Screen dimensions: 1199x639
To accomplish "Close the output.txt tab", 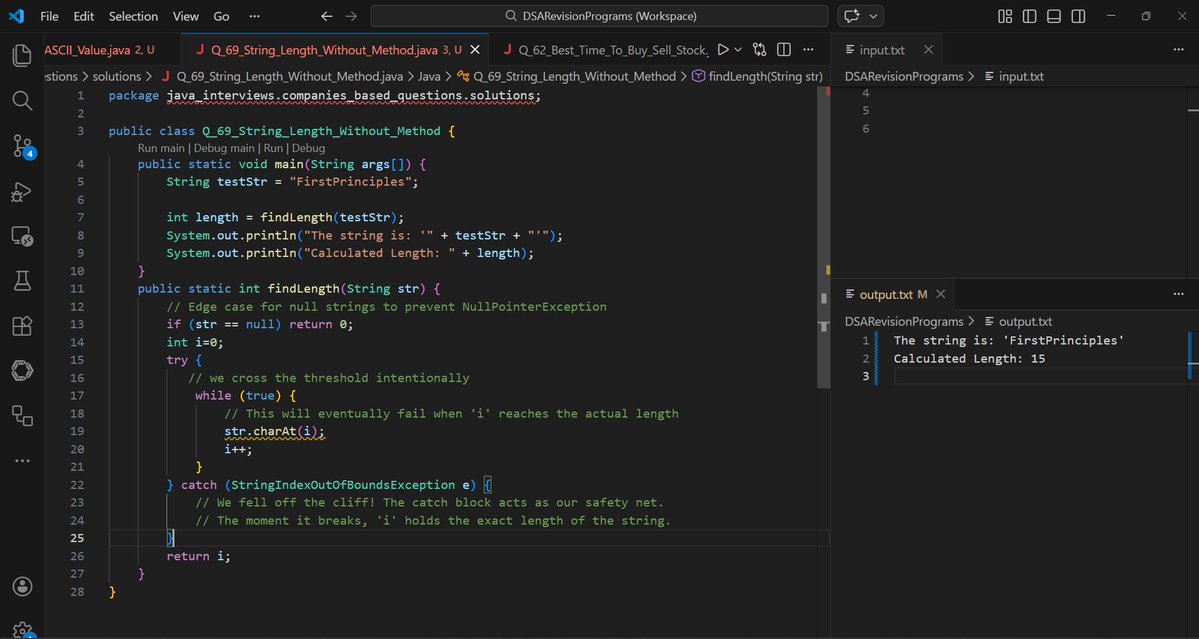I will coord(941,294).
